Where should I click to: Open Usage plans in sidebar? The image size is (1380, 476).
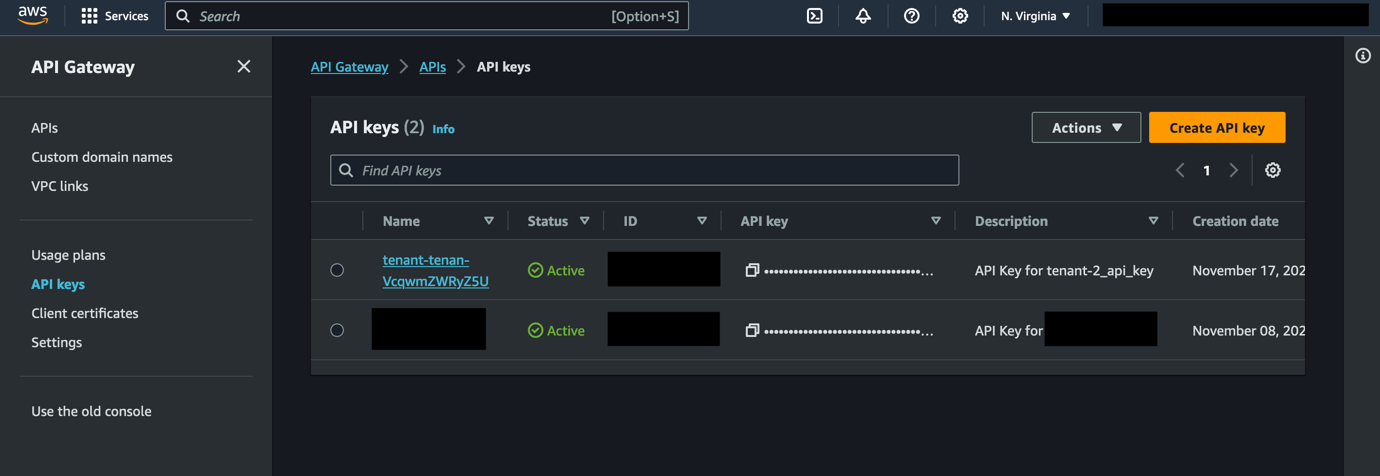[x=68, y=255]
